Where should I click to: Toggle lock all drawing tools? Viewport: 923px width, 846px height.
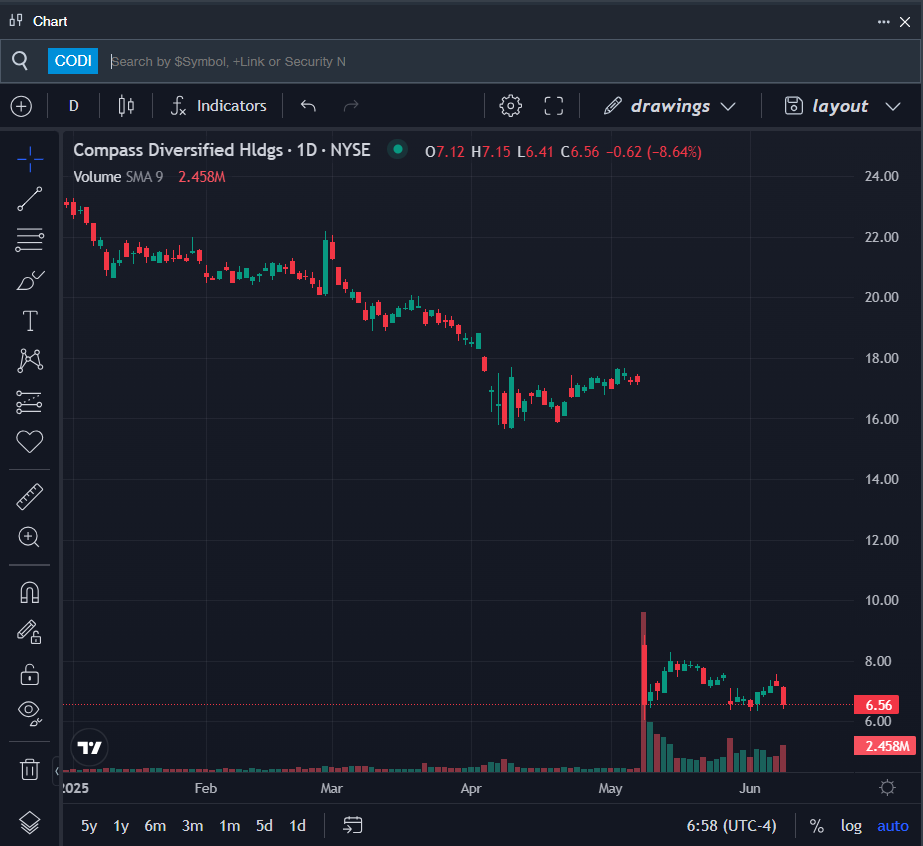[29, 674]
